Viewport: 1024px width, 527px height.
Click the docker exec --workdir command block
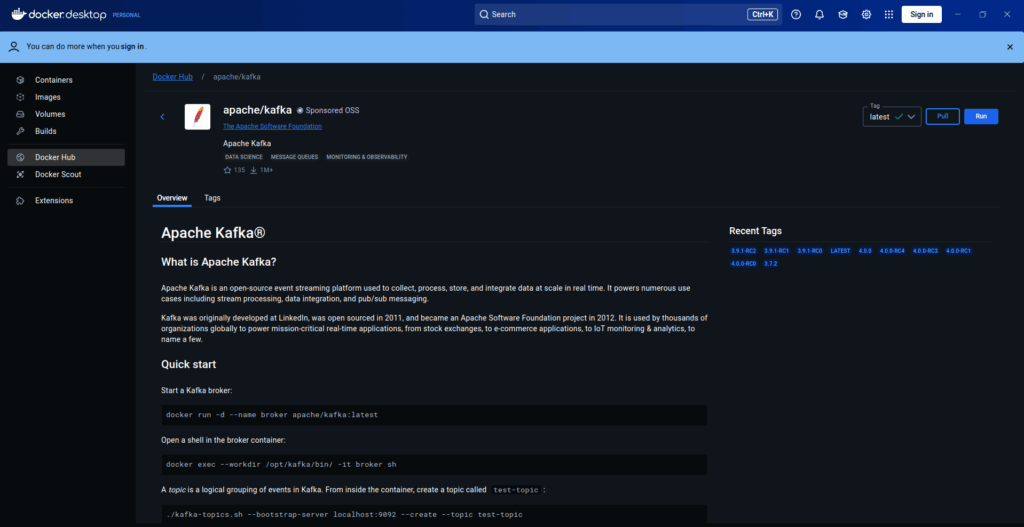434,464
